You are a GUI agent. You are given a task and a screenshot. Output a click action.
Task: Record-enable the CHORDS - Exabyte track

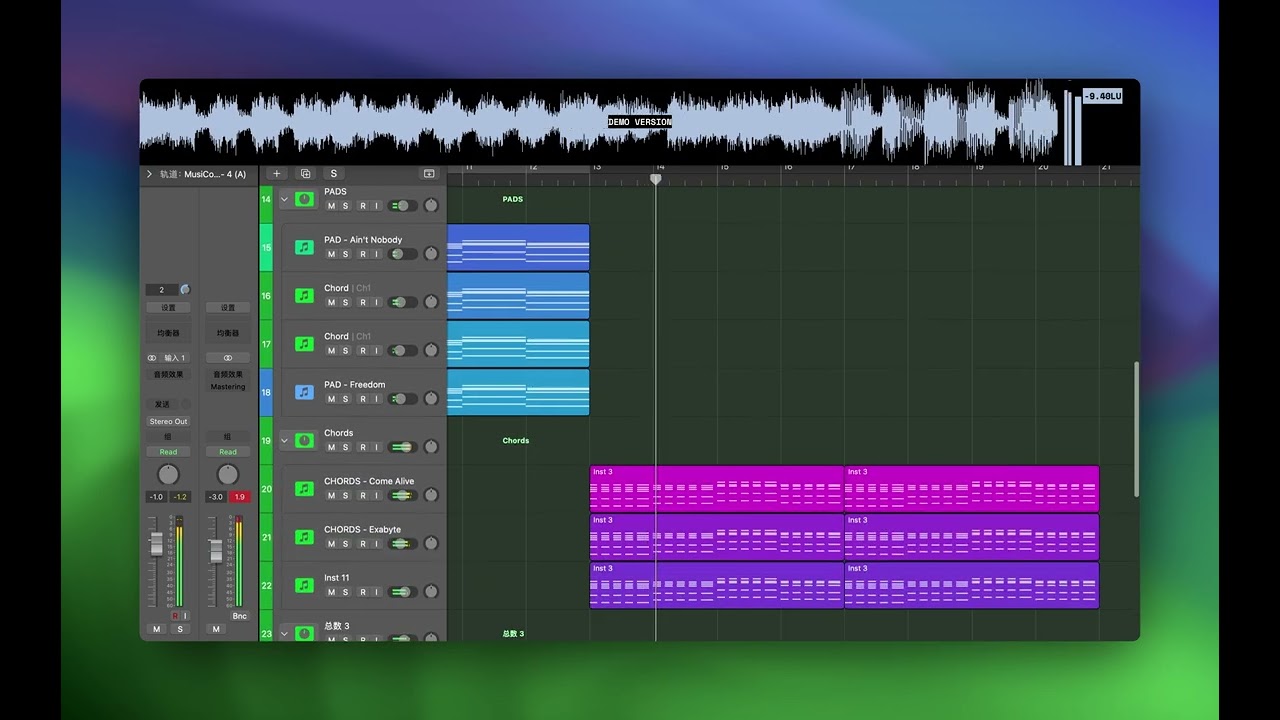pyautogui.click(x=362, y=544)
